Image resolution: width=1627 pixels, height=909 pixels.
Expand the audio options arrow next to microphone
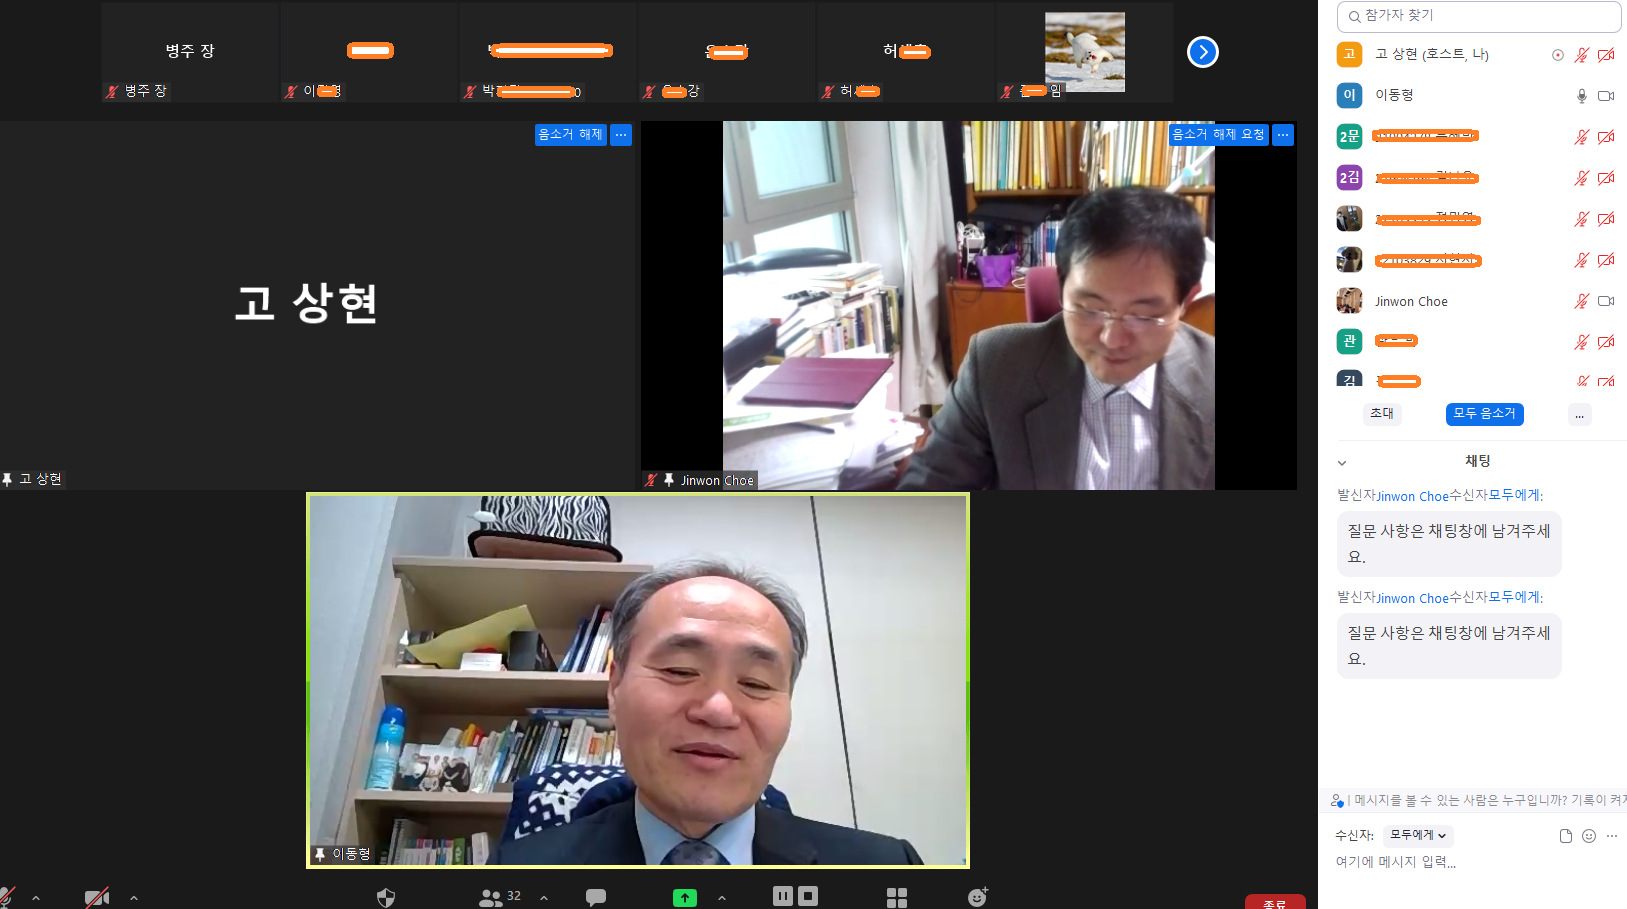coord(36,897)
